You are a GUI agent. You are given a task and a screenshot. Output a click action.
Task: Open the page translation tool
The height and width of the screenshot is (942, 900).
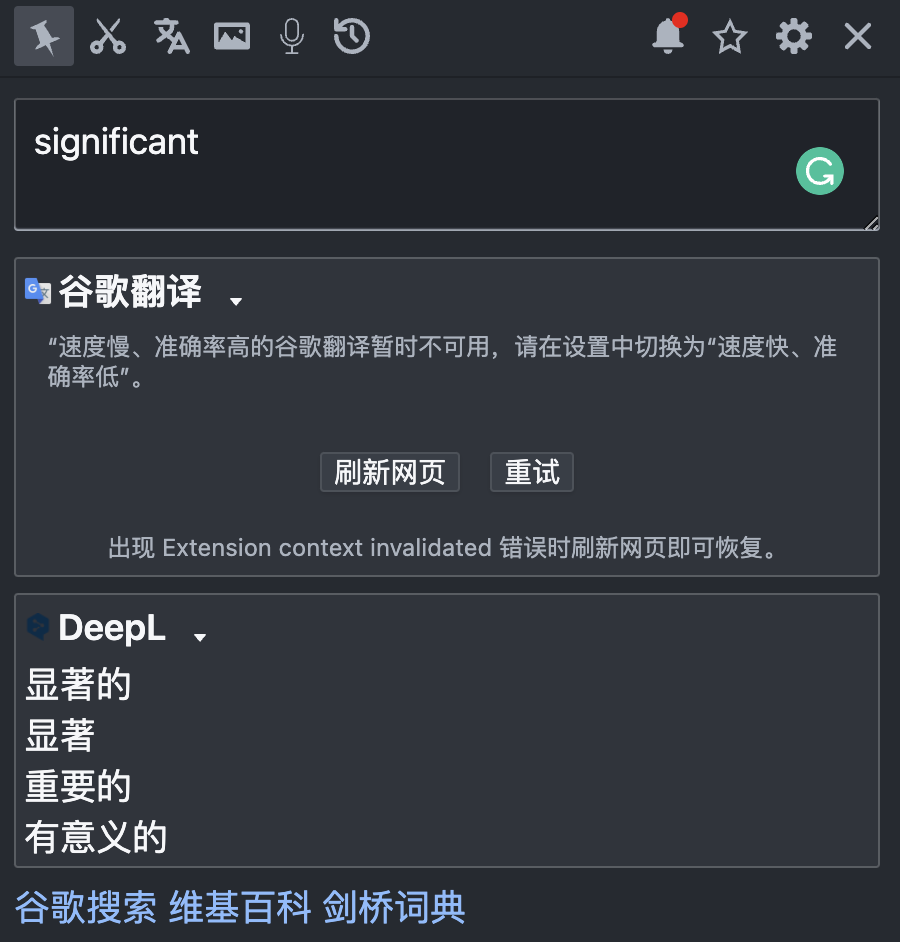tap(170, 36)
